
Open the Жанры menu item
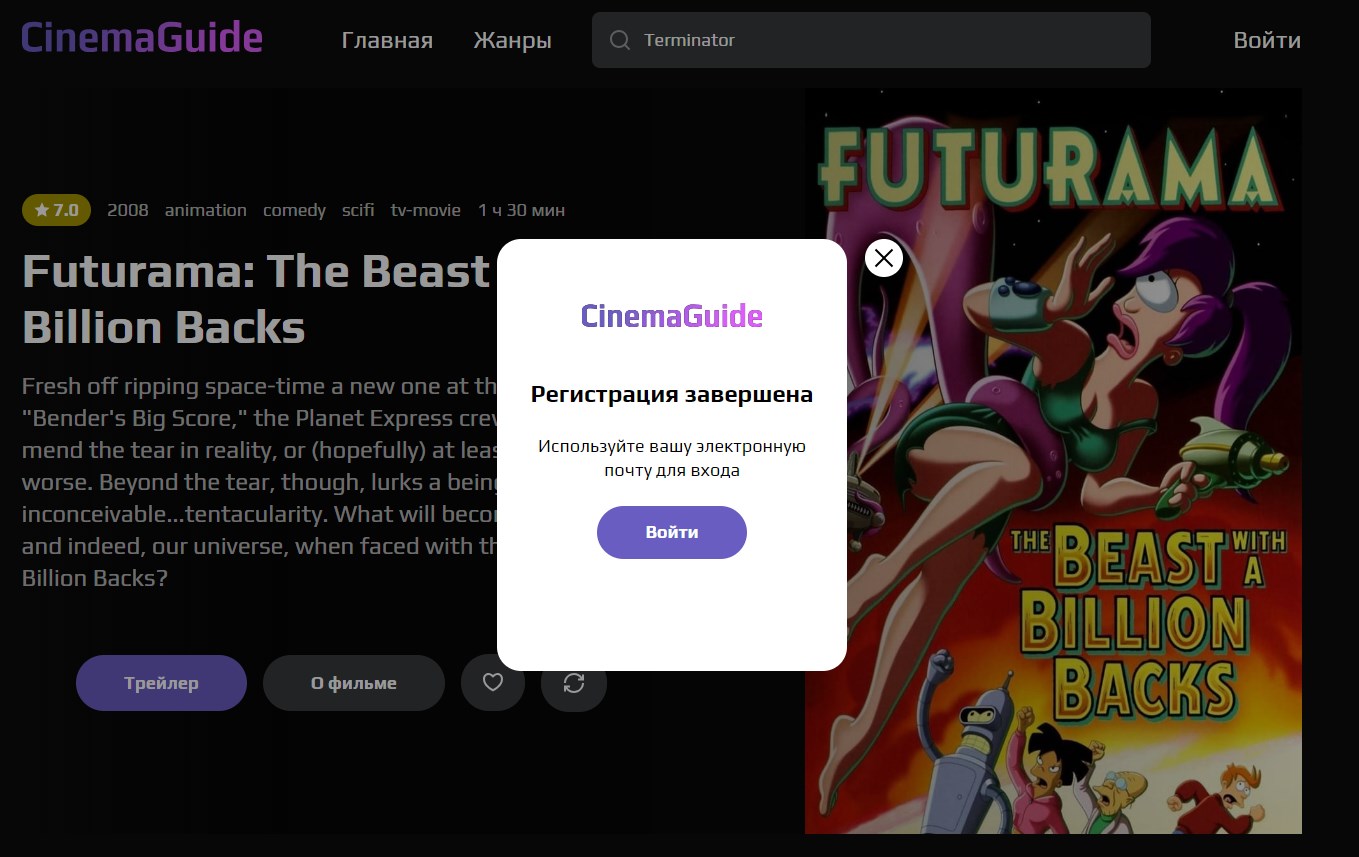coord(512,40)
